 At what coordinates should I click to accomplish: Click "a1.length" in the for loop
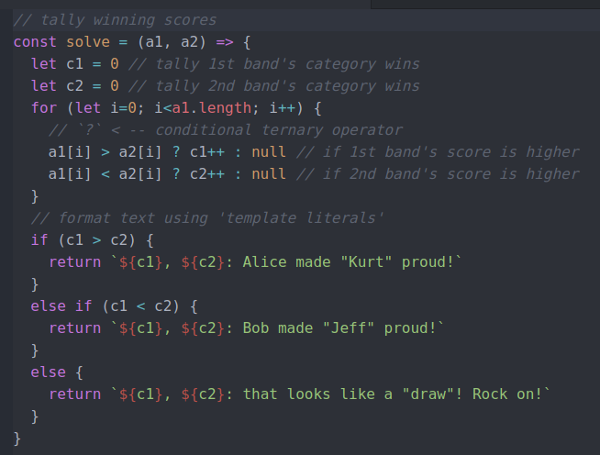[212, 108]
